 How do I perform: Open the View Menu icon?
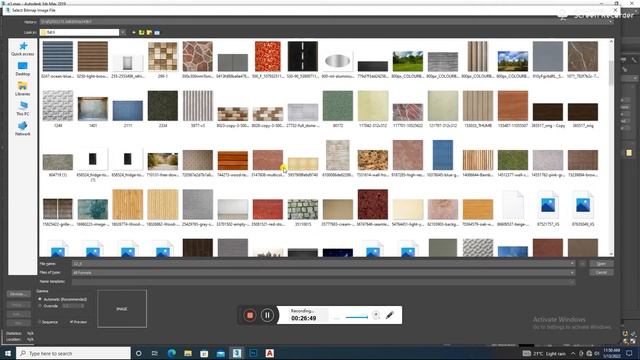pyautogui.click(x=157, y=32)
